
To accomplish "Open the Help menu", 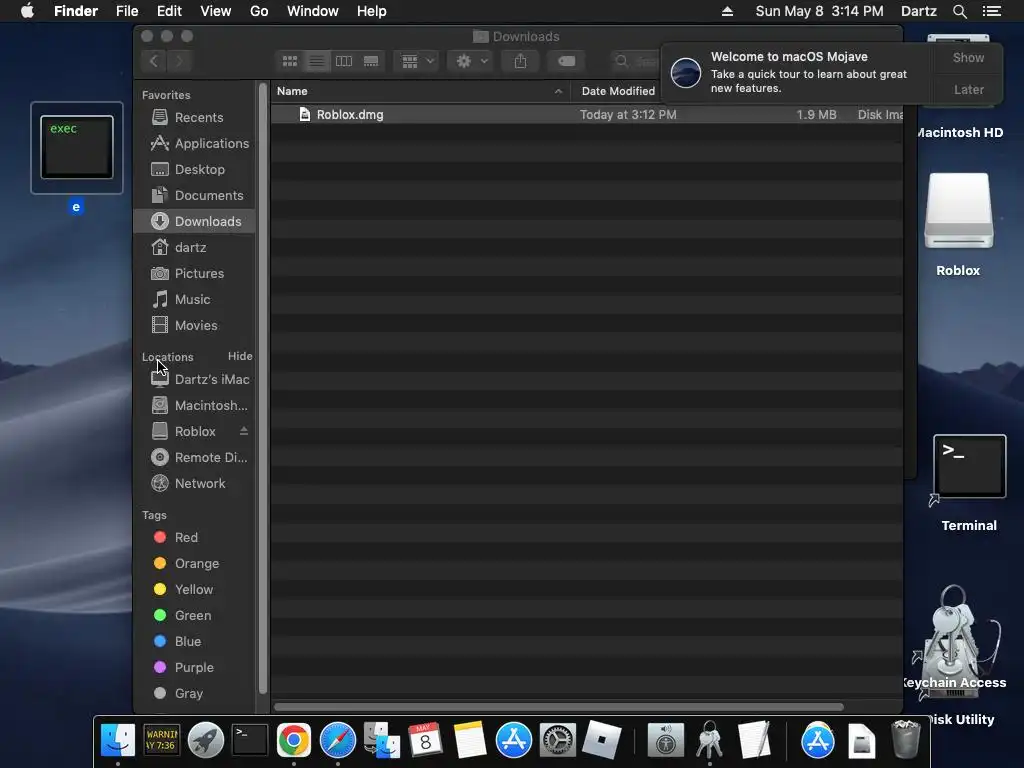I will point(371,11).
